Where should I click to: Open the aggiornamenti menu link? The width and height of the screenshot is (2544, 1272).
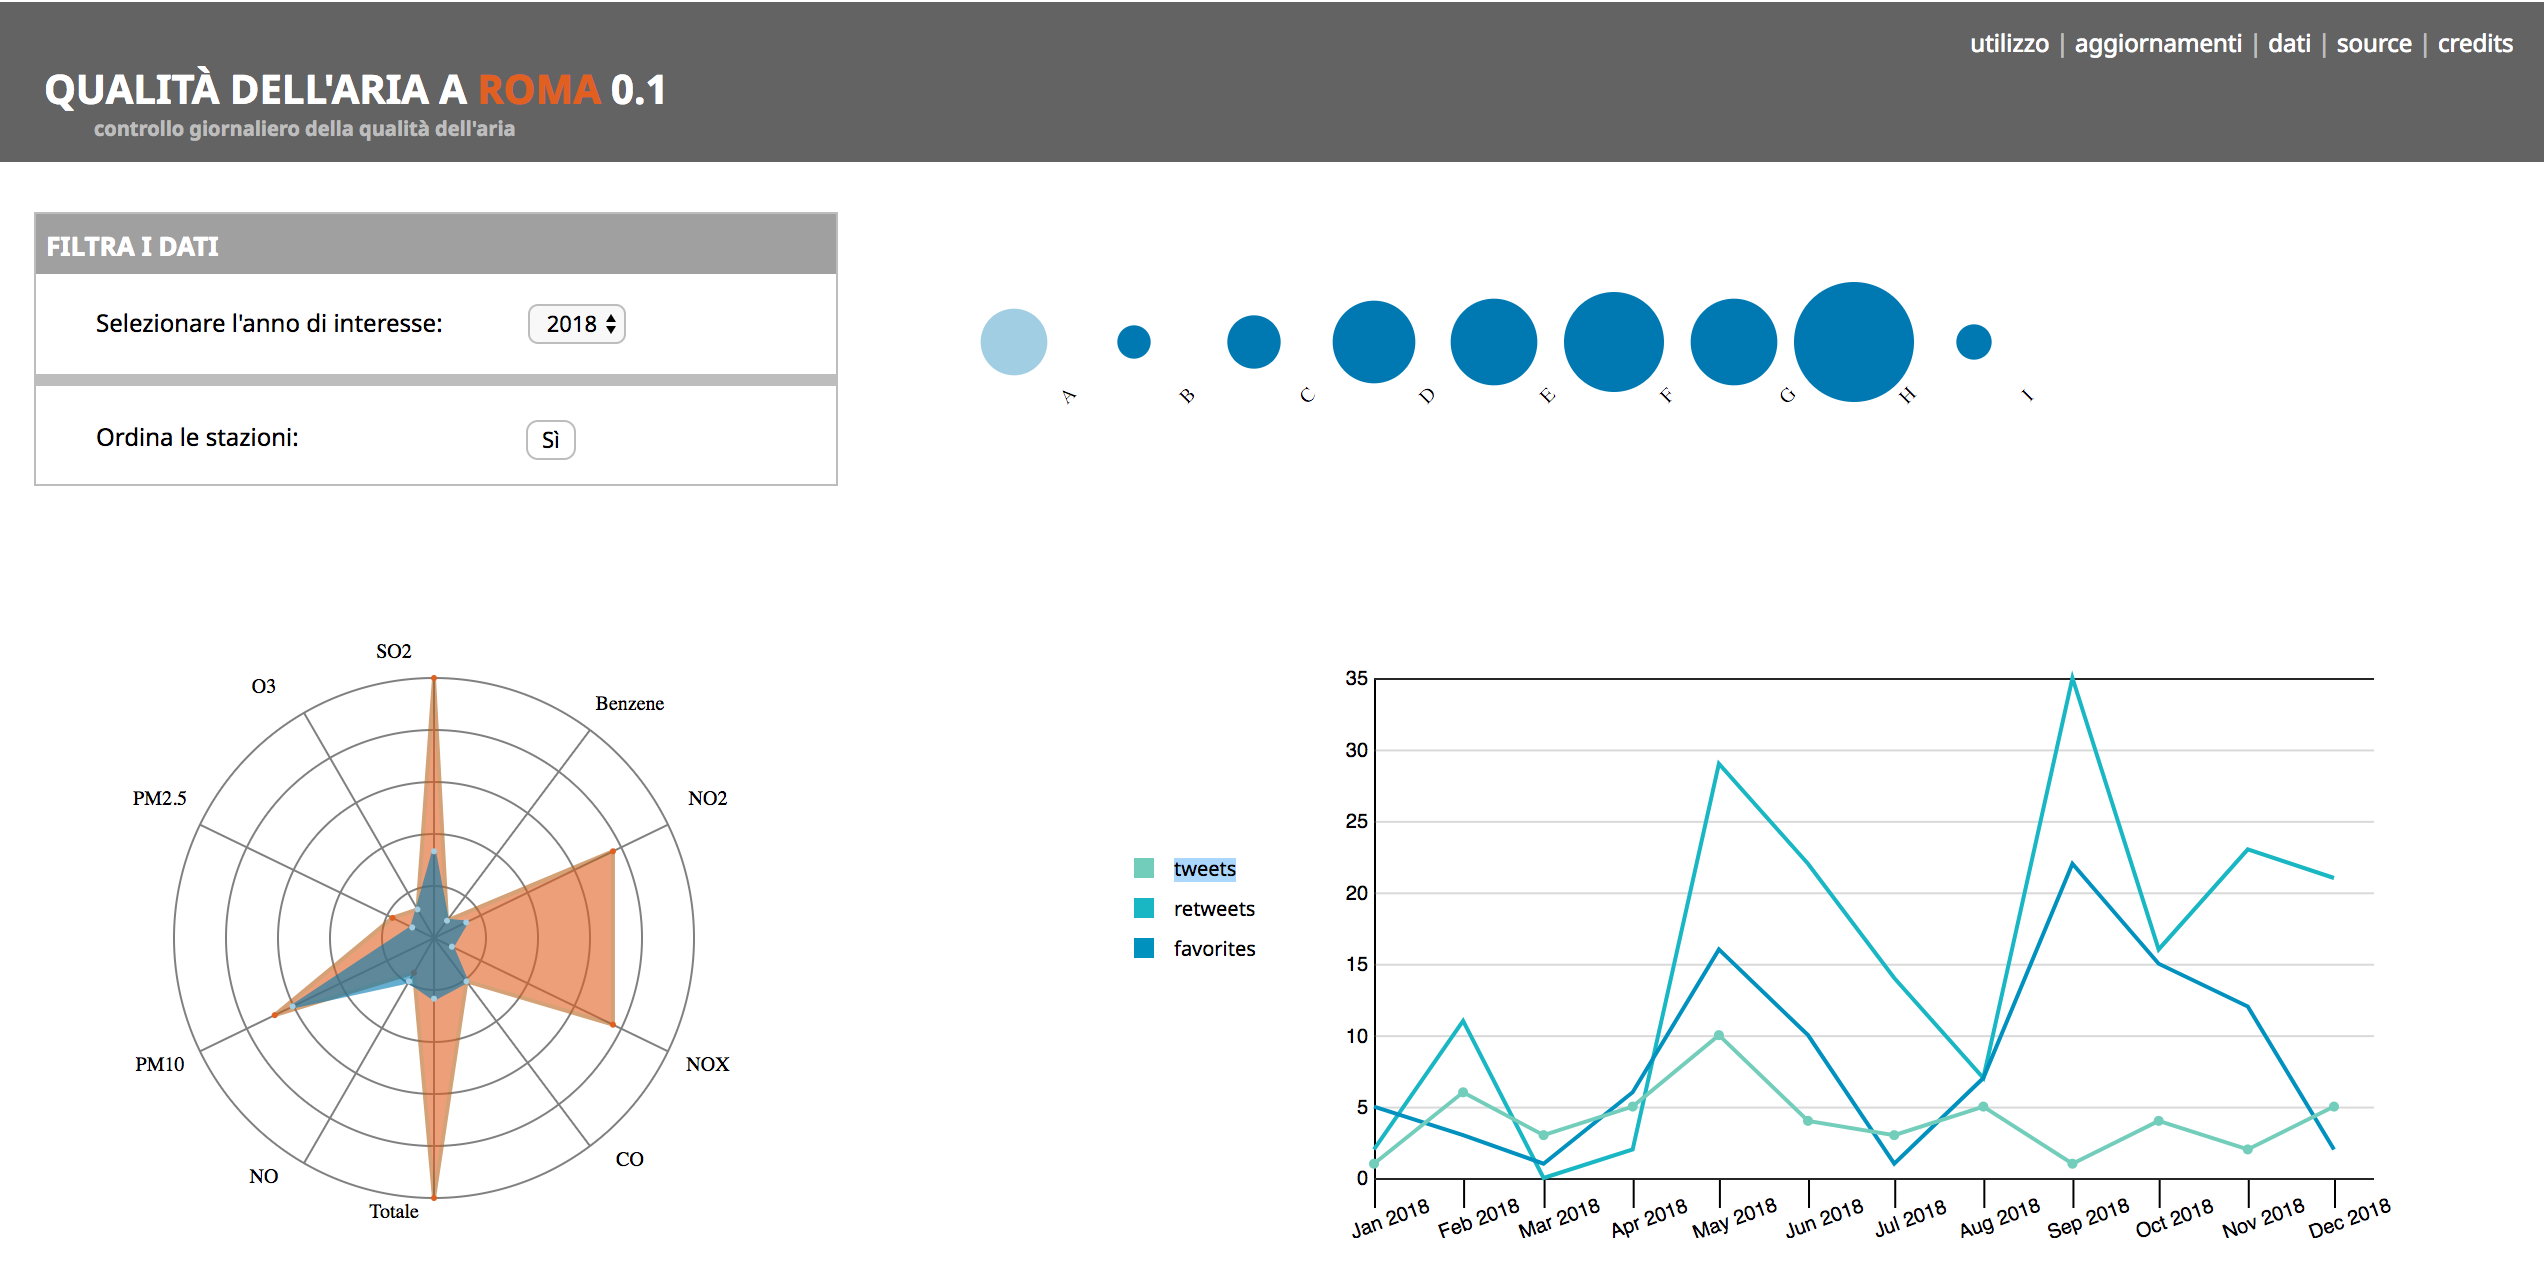coord(2157,44)
